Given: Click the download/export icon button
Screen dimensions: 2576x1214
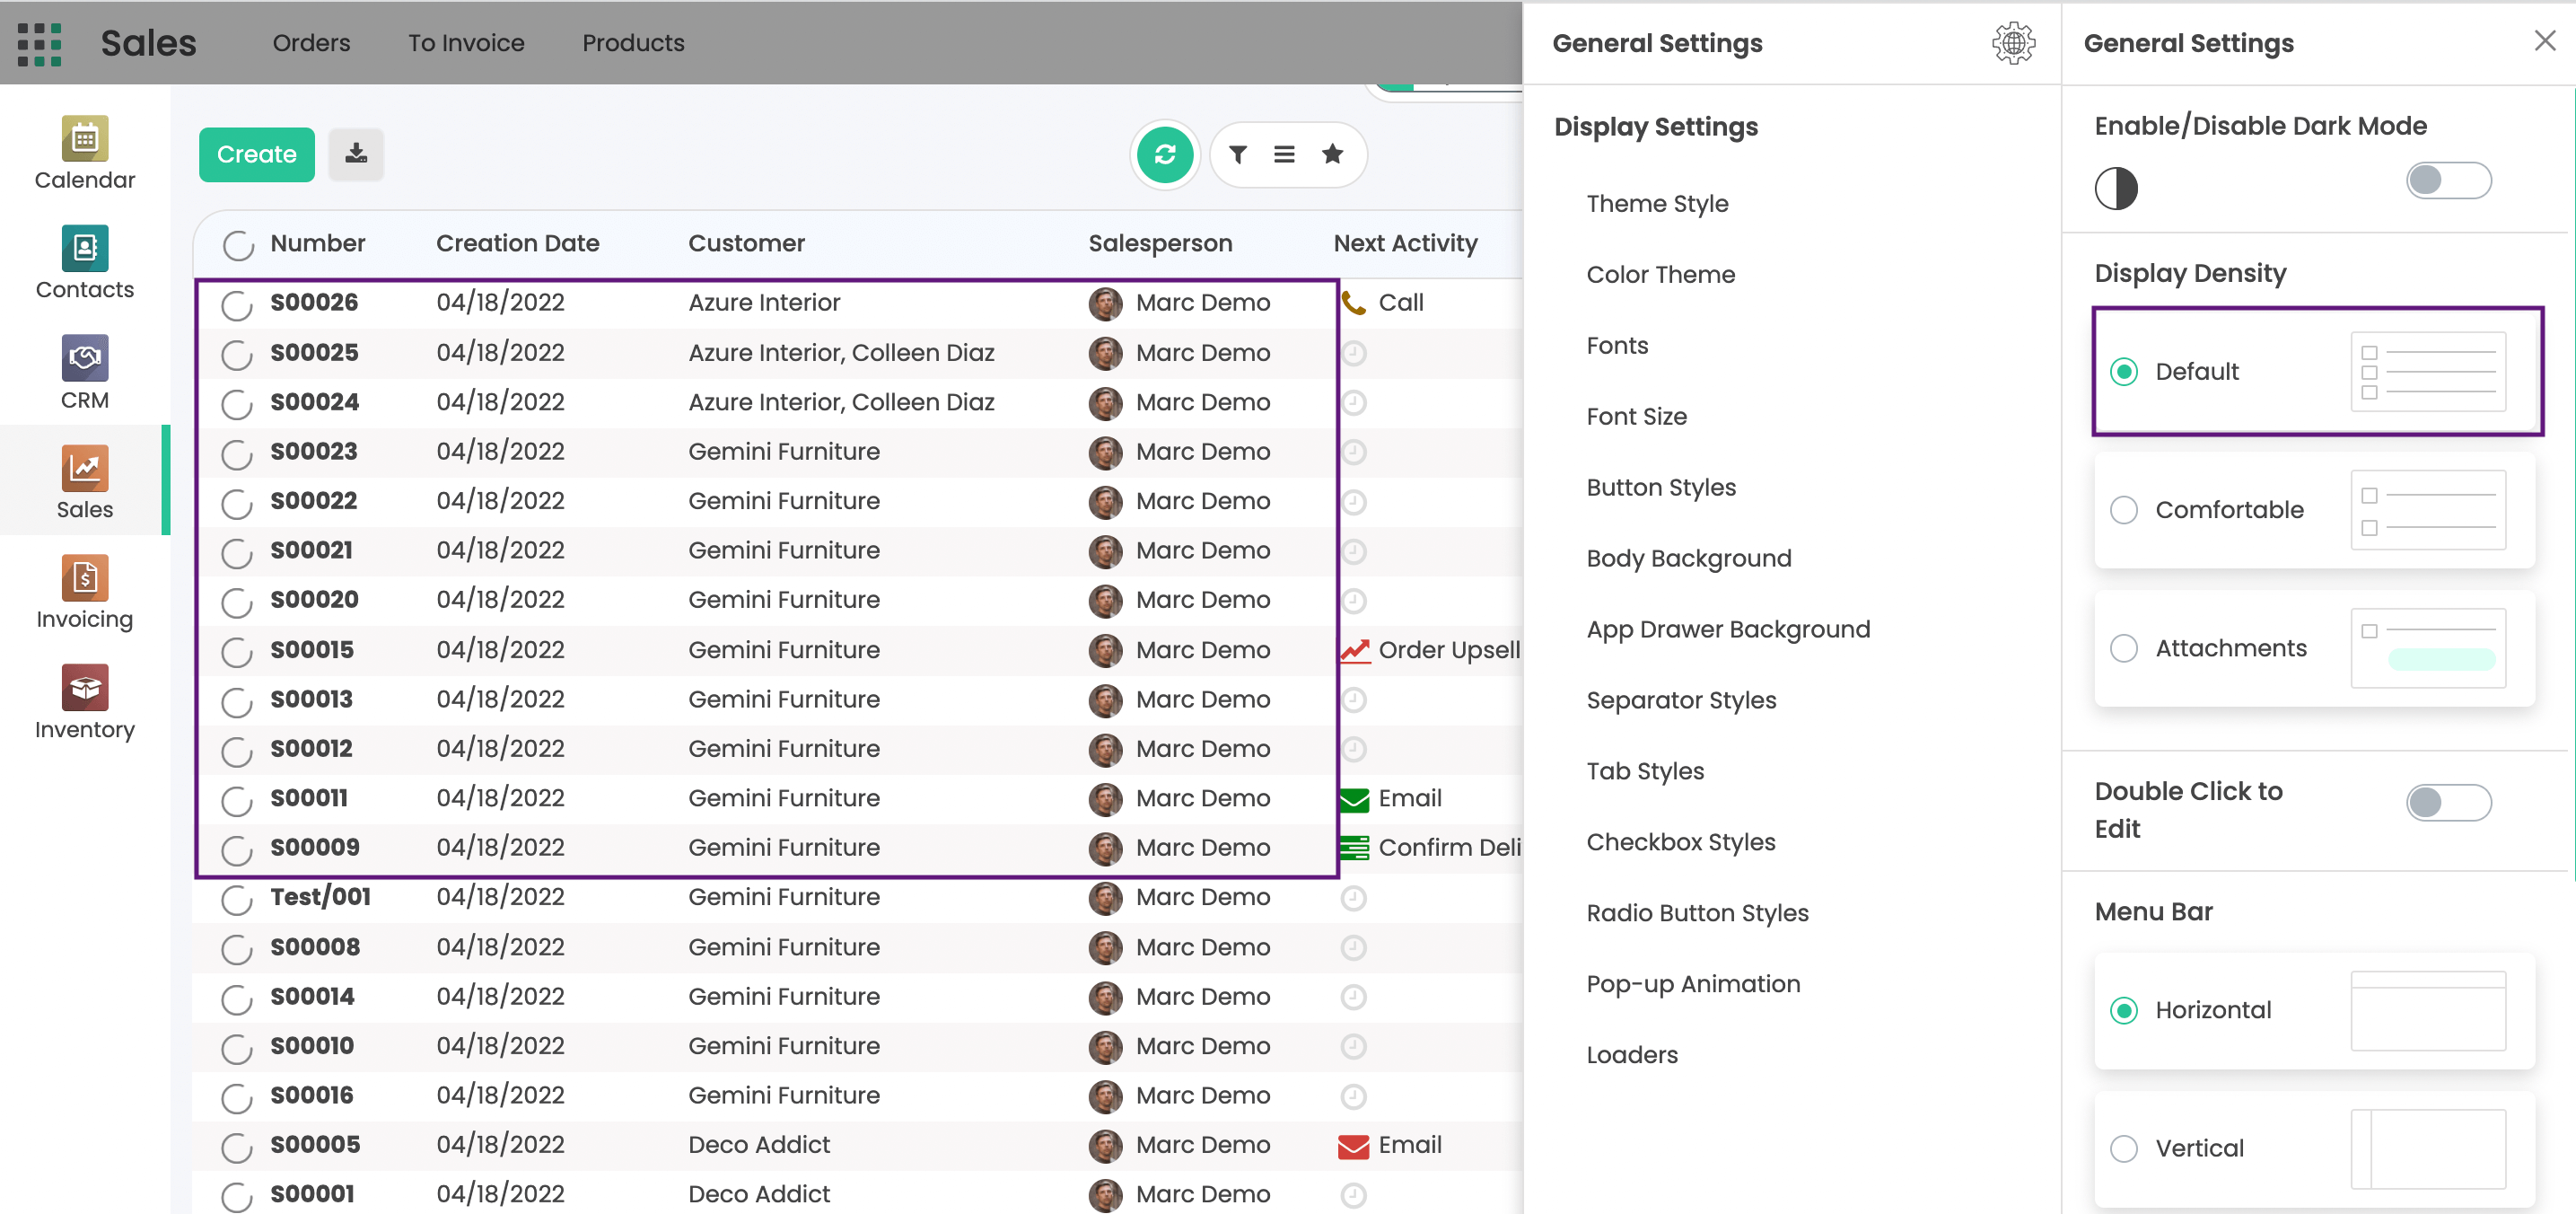Looking at the screenshot, I should pyautogui.click(x=356, y=154).
